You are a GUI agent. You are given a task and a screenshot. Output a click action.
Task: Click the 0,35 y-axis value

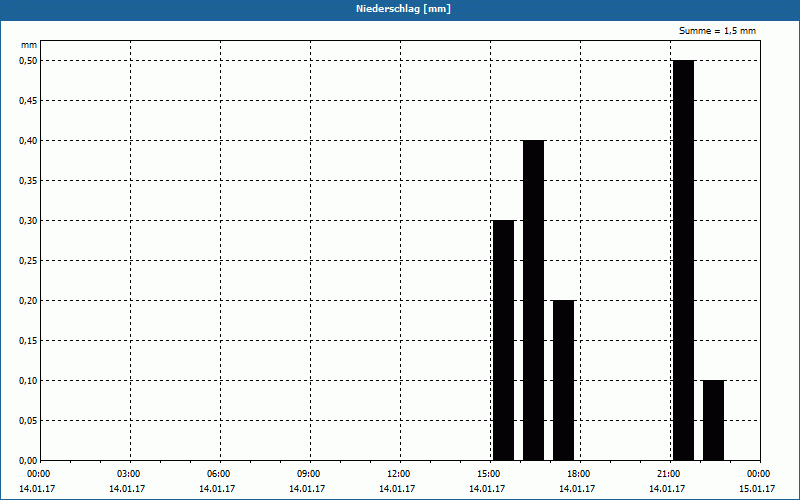[28, 181]
